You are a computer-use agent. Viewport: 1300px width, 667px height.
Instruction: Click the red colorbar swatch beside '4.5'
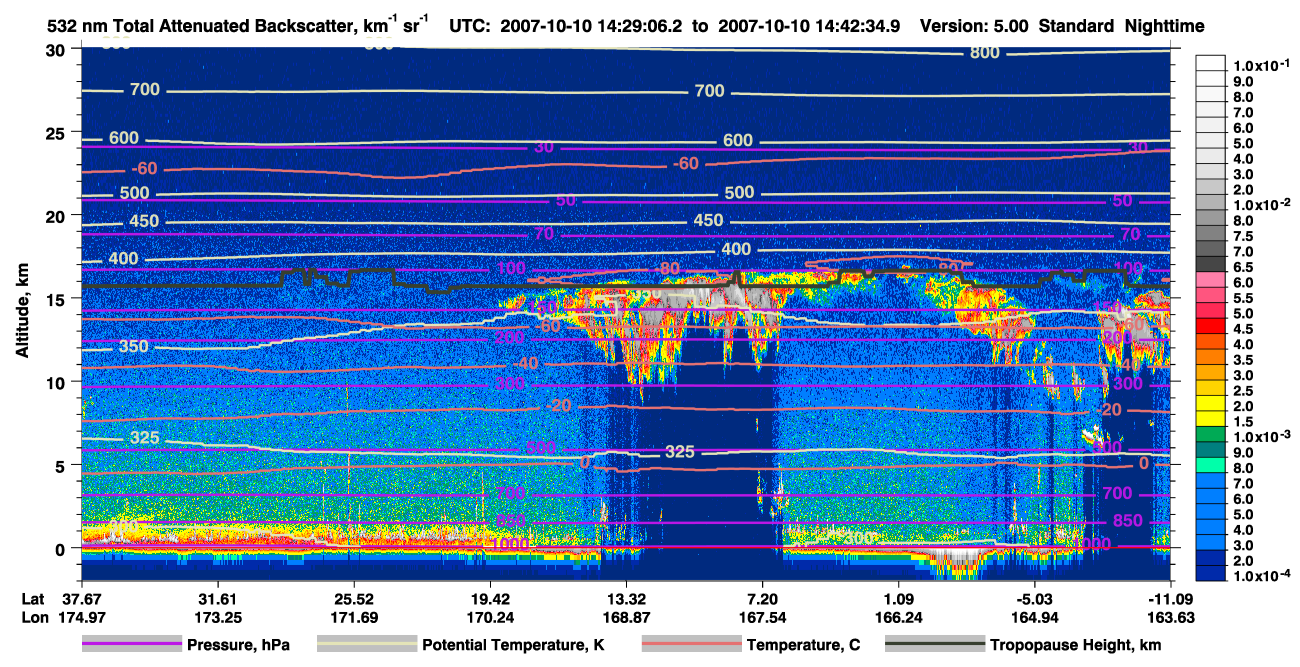click(1210, 328)
